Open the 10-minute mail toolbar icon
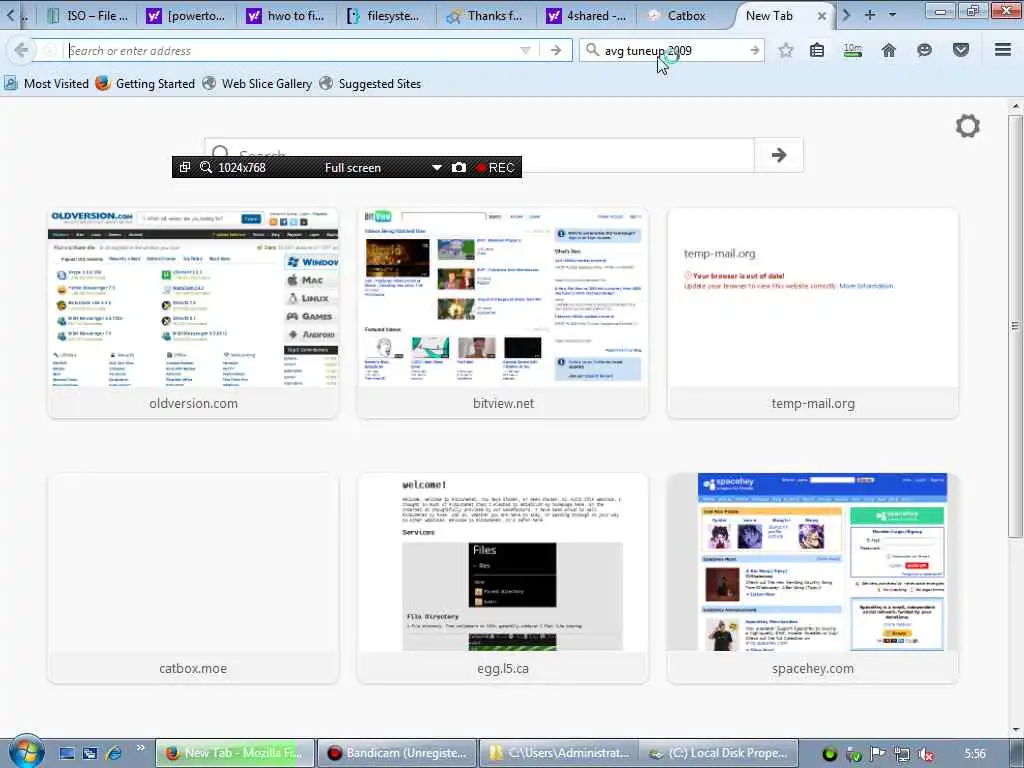The width and height of the screenshot is (1024, 768). [x=853, y=50]
